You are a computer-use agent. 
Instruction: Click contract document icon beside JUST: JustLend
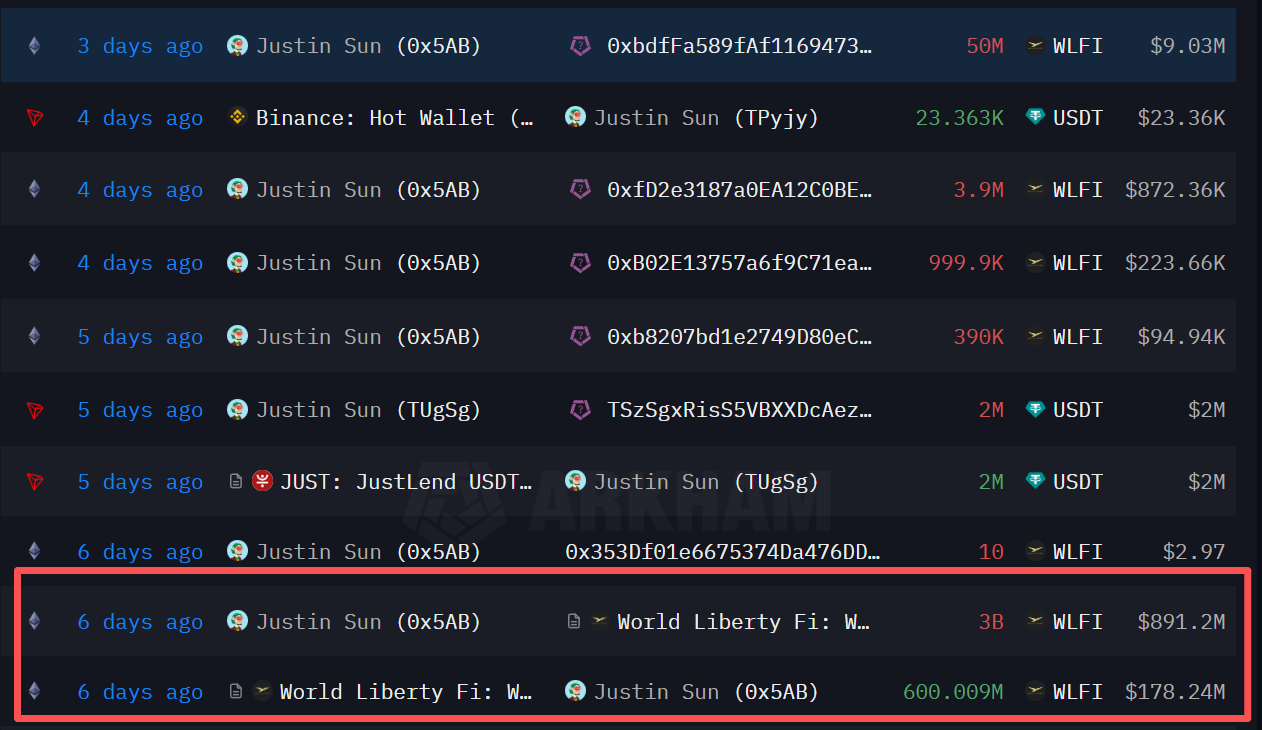[236, 482]
